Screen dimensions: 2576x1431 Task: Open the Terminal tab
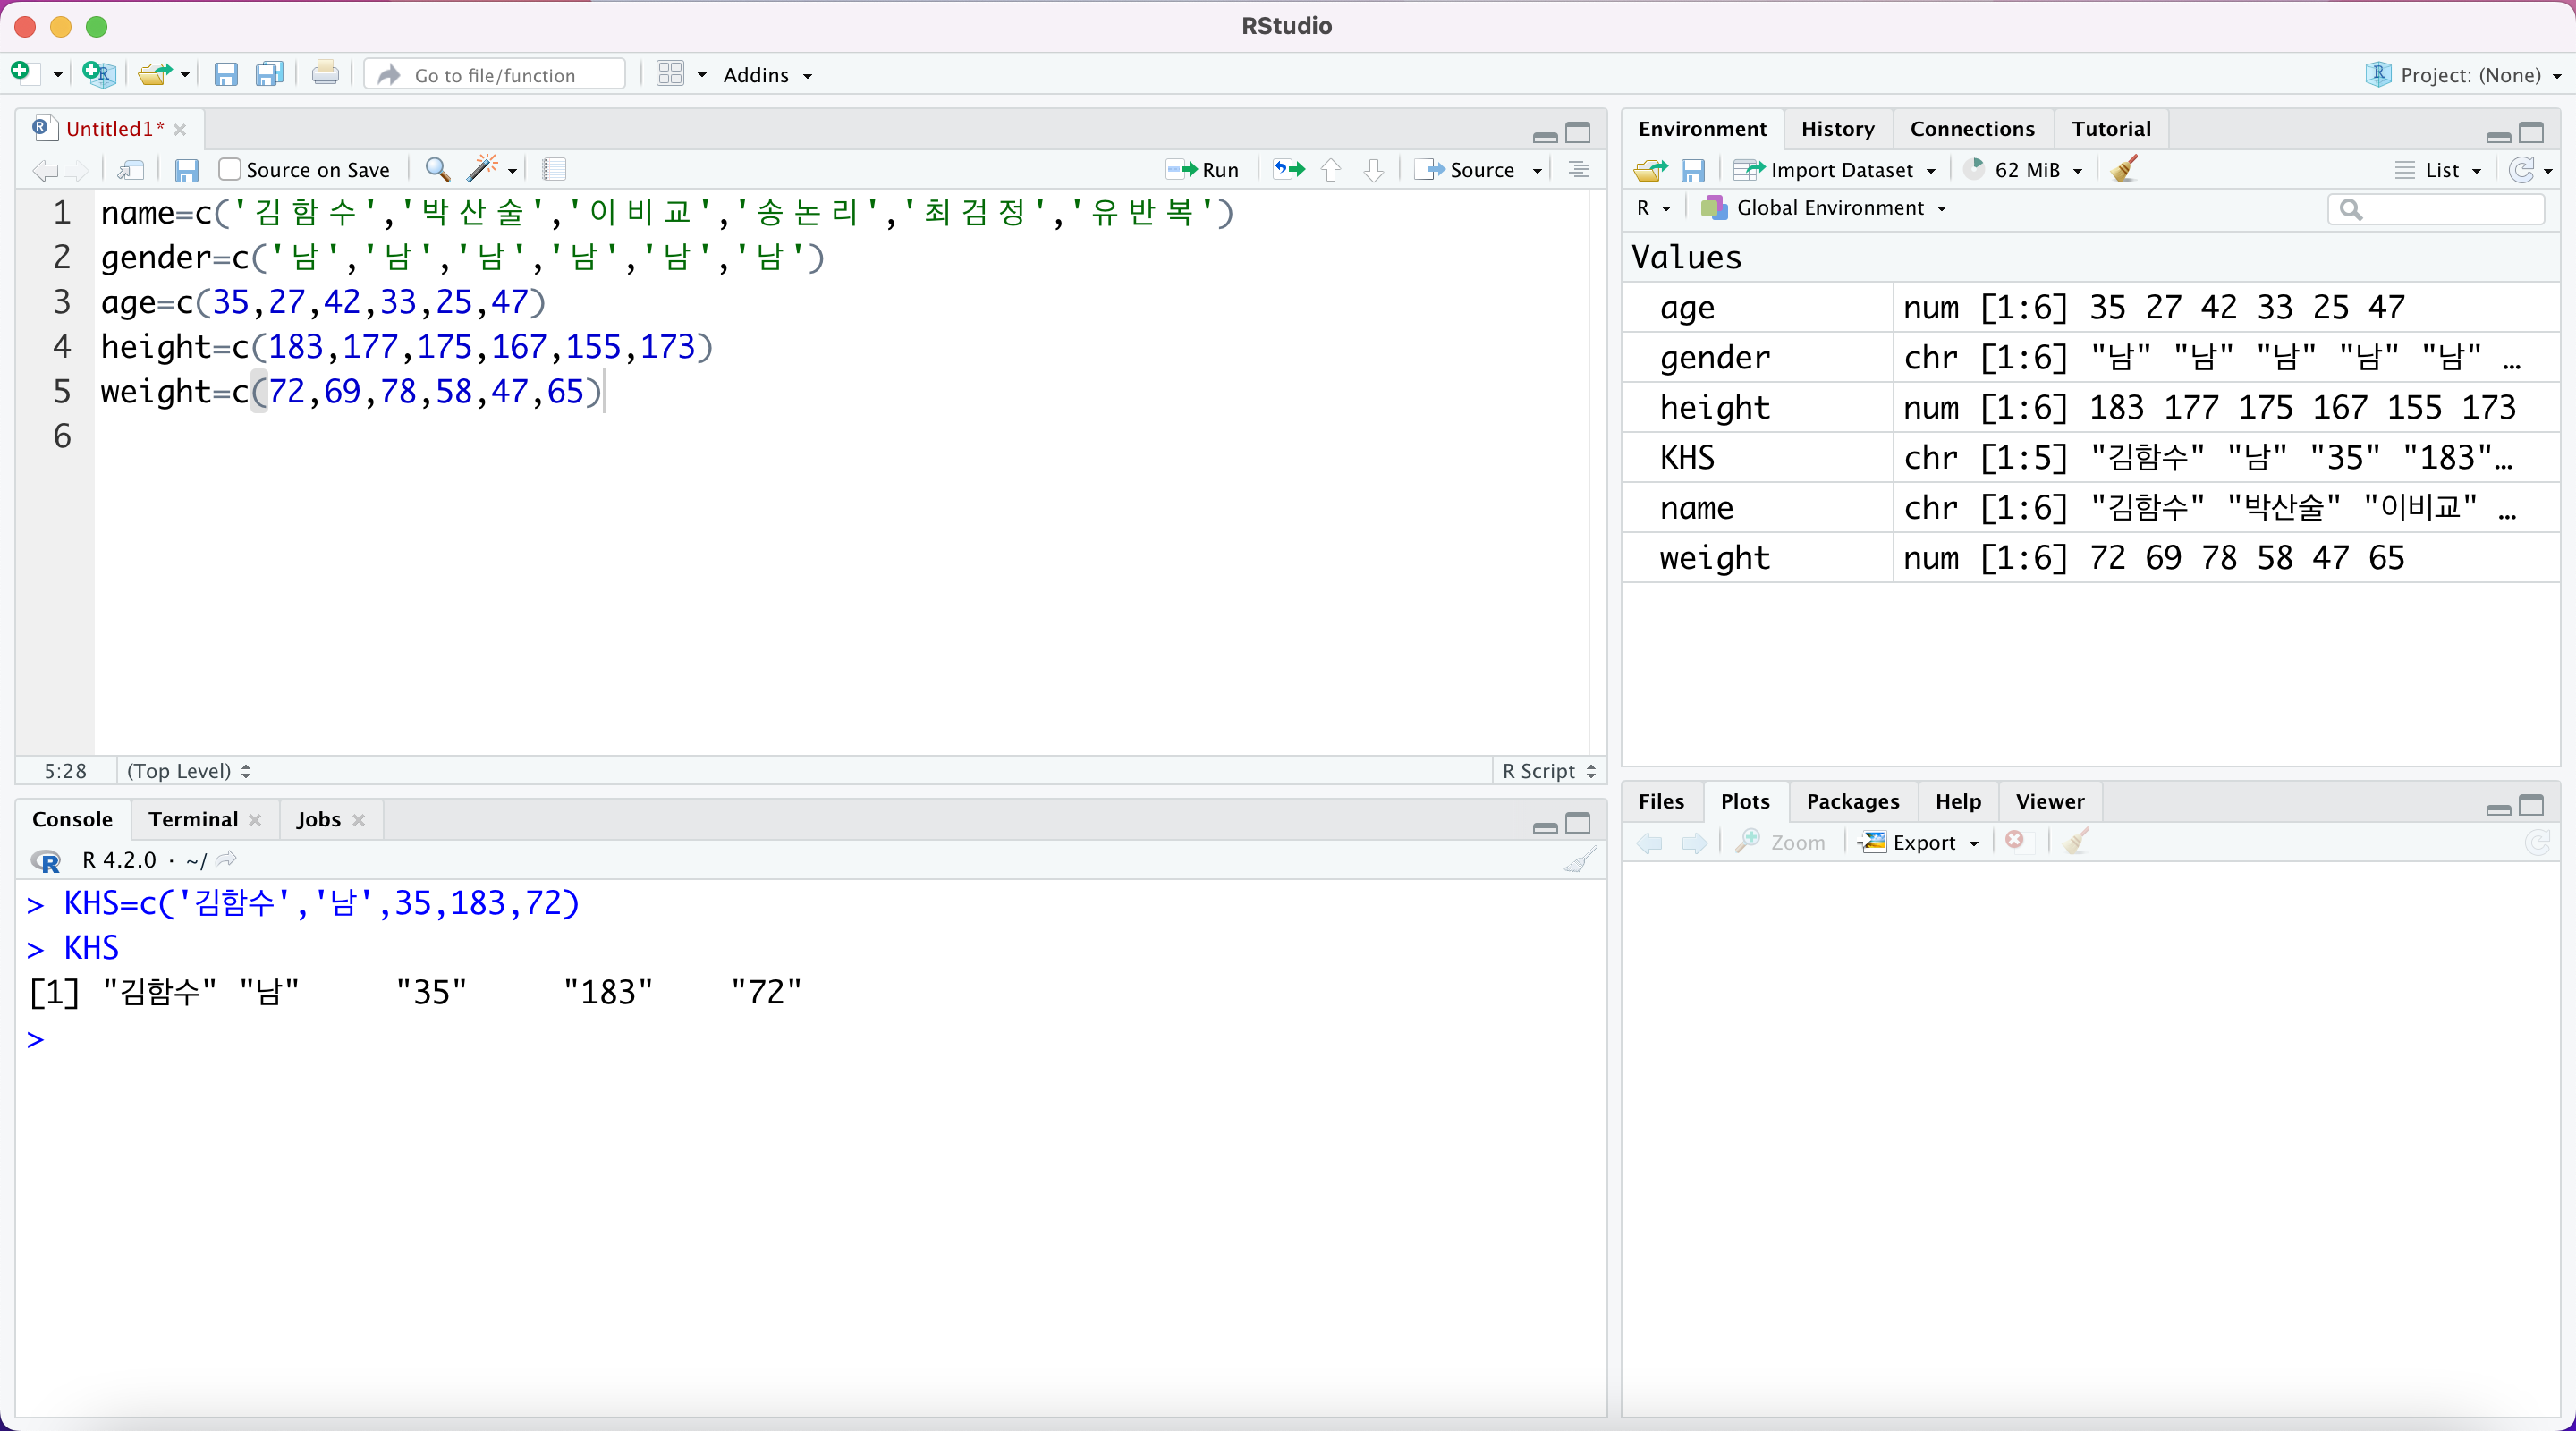pos(193,819)
